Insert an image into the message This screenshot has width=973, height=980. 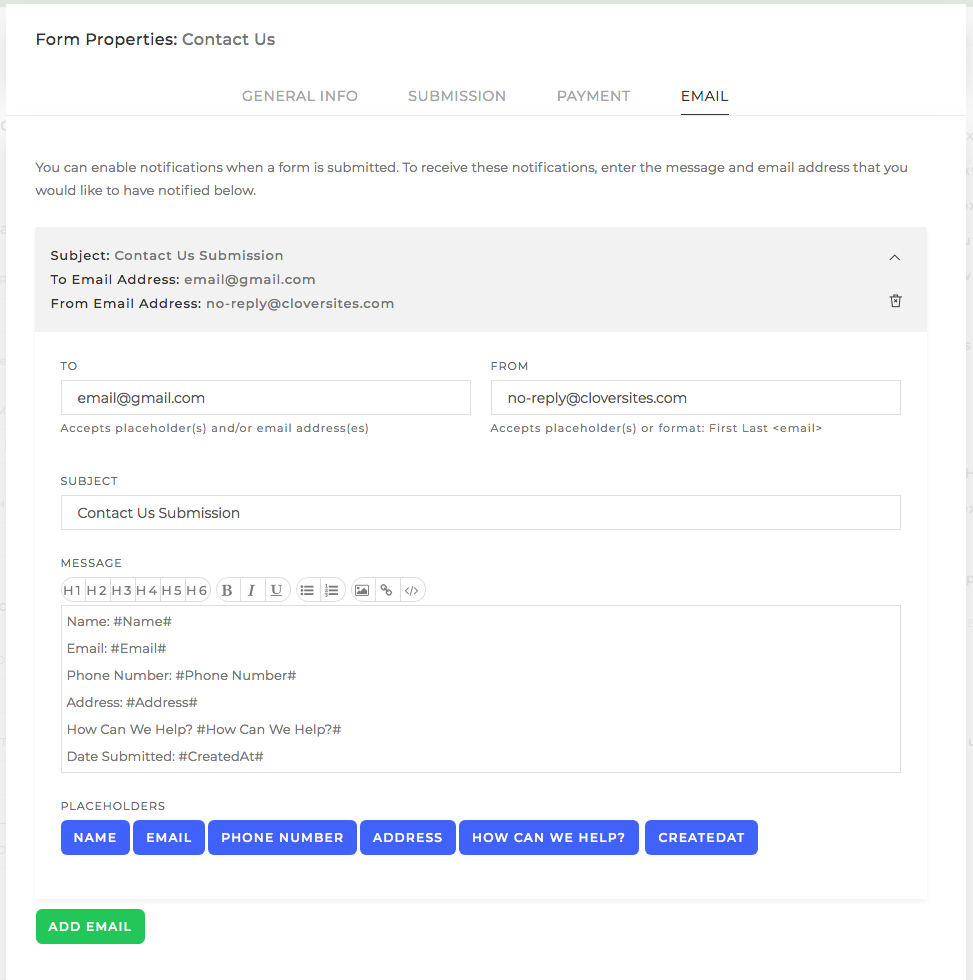click(x=362, y=589)
